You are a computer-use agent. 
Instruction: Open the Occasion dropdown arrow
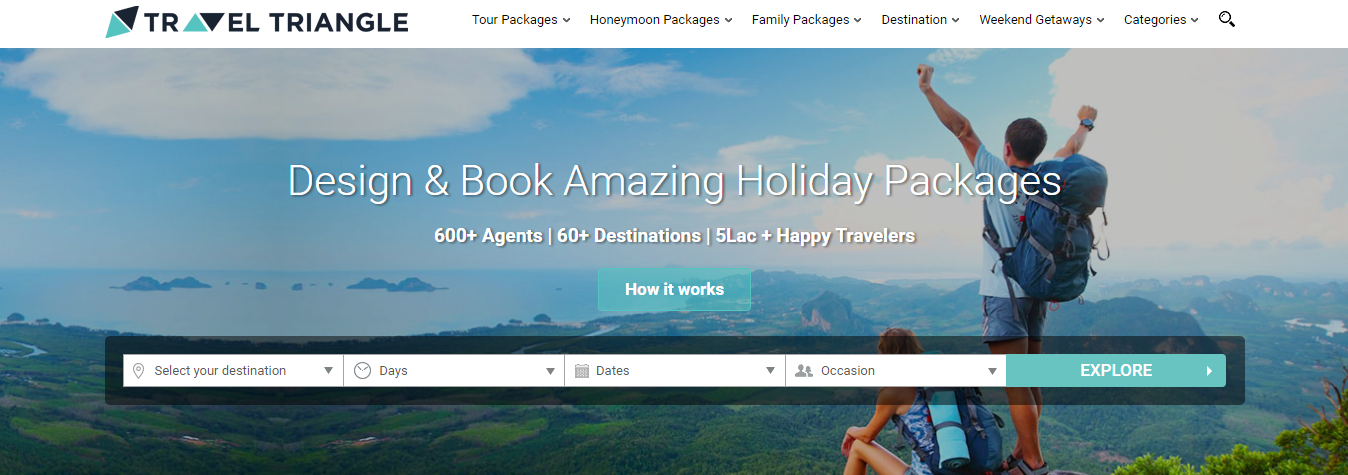pyautogui.click(x=992, y=371)
